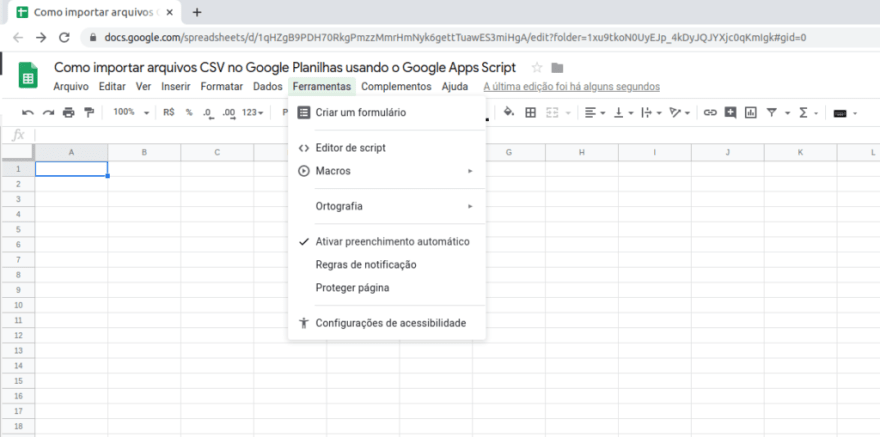Expand the Ortografia submenu
880x437 pixels.
pyautogui.click(x=387, y=206)
